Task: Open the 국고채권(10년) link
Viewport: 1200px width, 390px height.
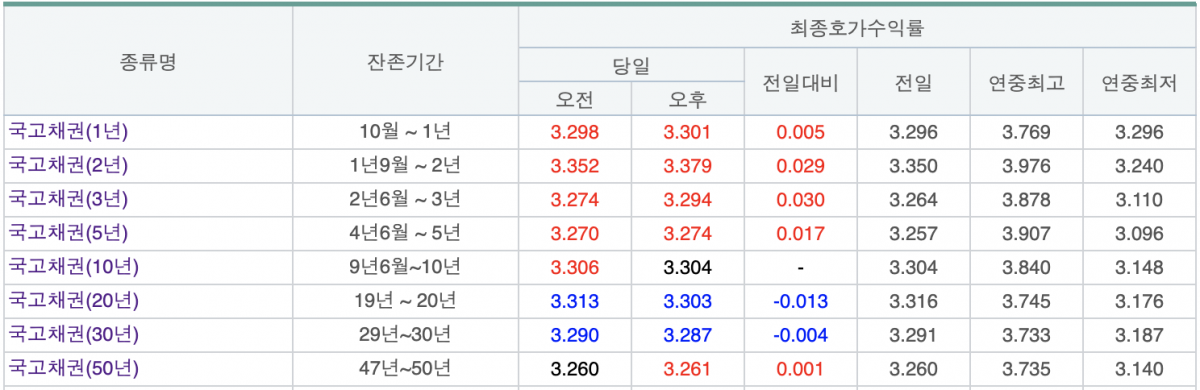Action: [74, 267]
